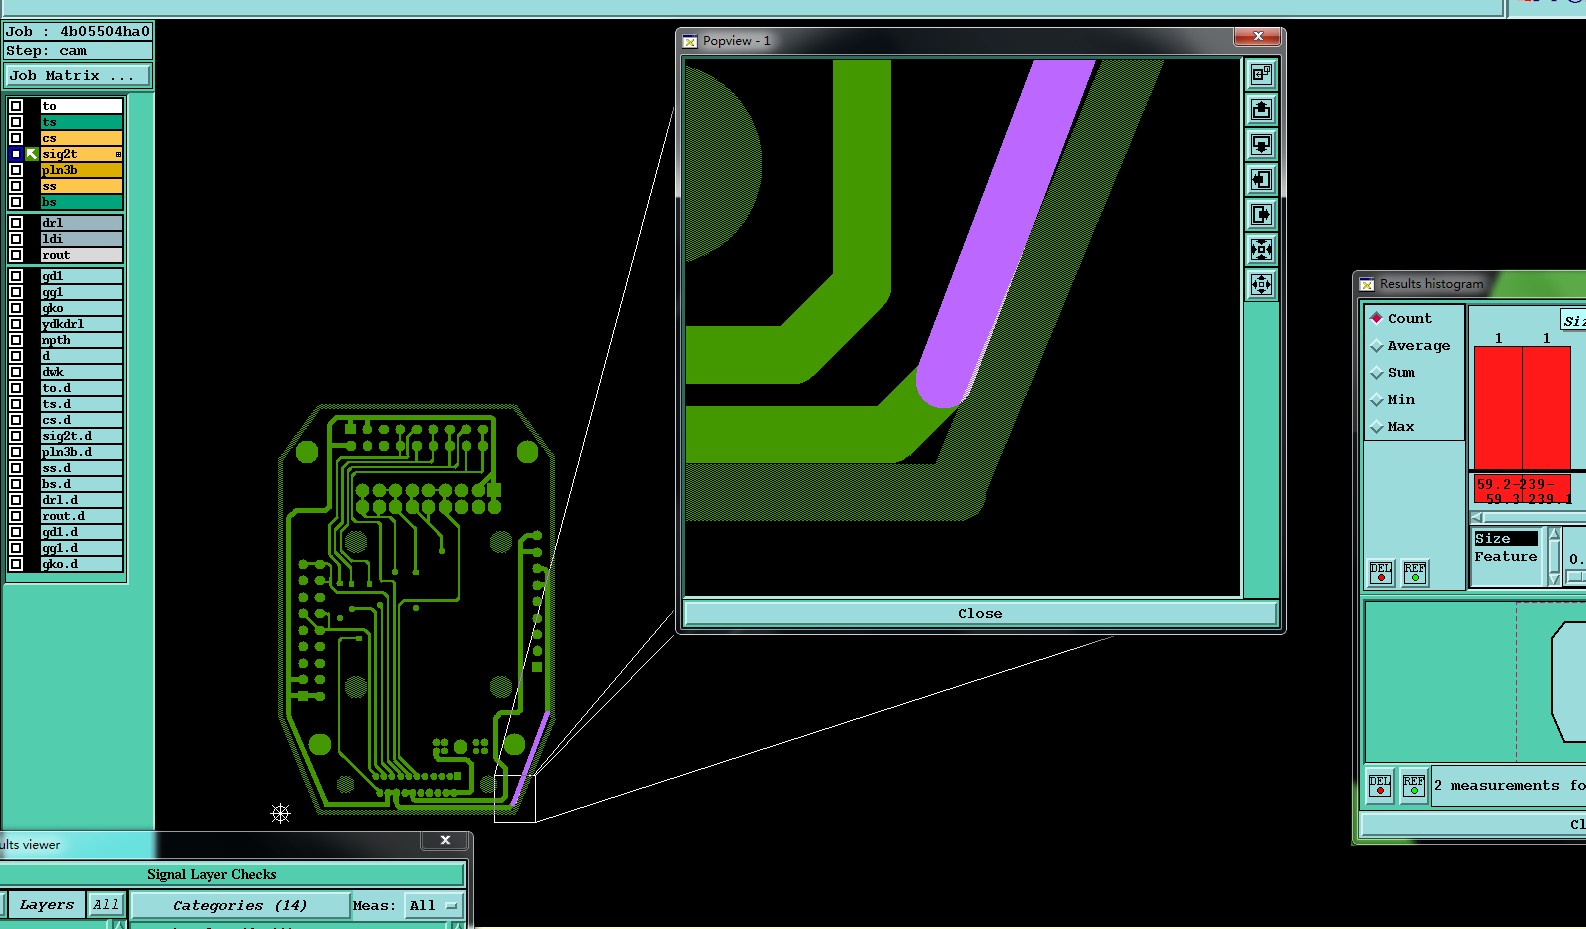Viewport: 1586px width, 929px height.
Task: Click the first red histogram bar 59.2-59.3
Action: point(1498,408)
